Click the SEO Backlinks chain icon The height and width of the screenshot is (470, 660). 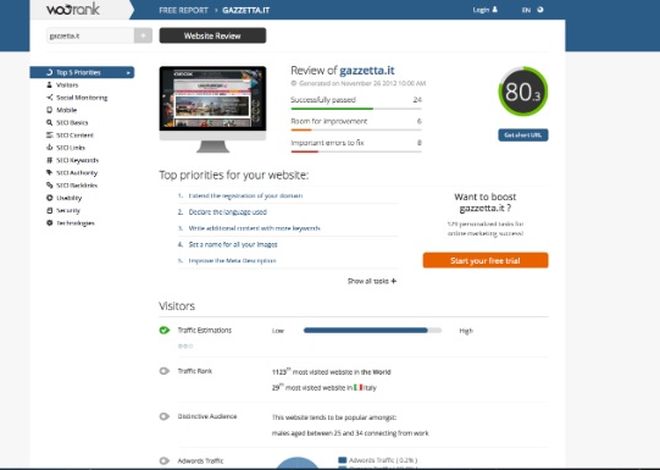(x=49, y=185)
